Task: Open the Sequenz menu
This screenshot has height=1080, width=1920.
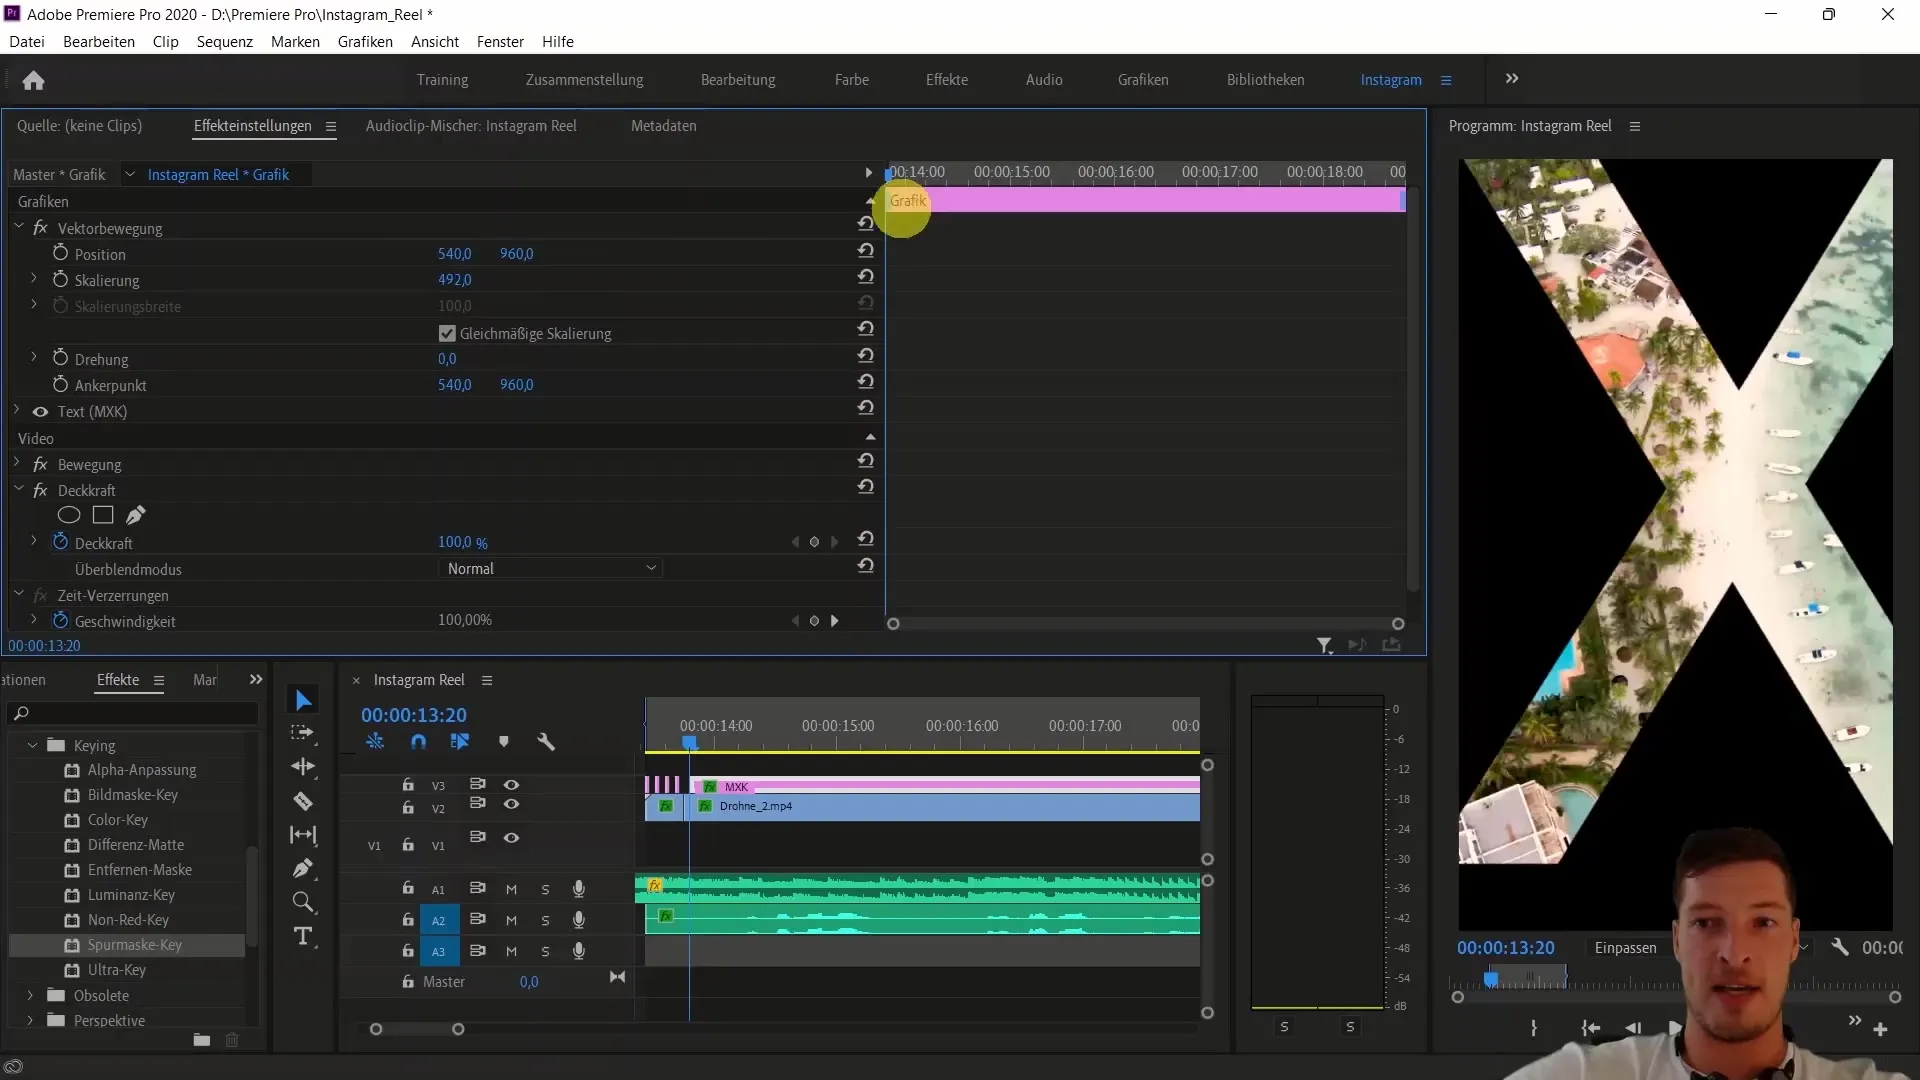Action: click(224, 41)
